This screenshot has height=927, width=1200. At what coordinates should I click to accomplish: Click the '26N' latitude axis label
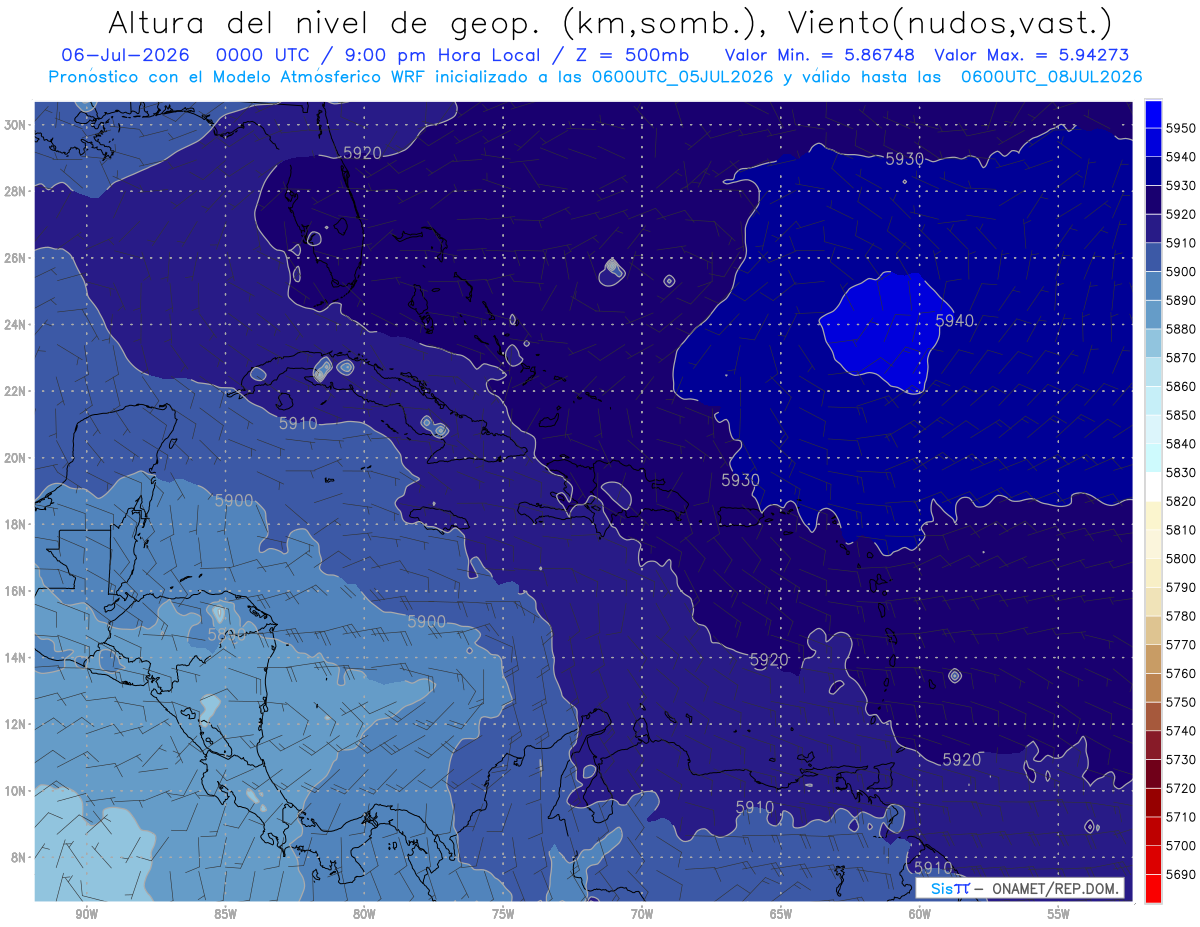tap(15, 258)
